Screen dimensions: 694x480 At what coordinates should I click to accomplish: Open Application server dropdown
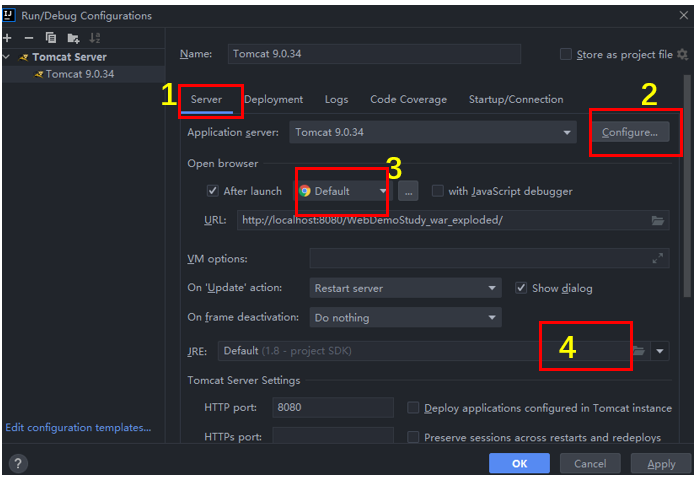point(433,132)
